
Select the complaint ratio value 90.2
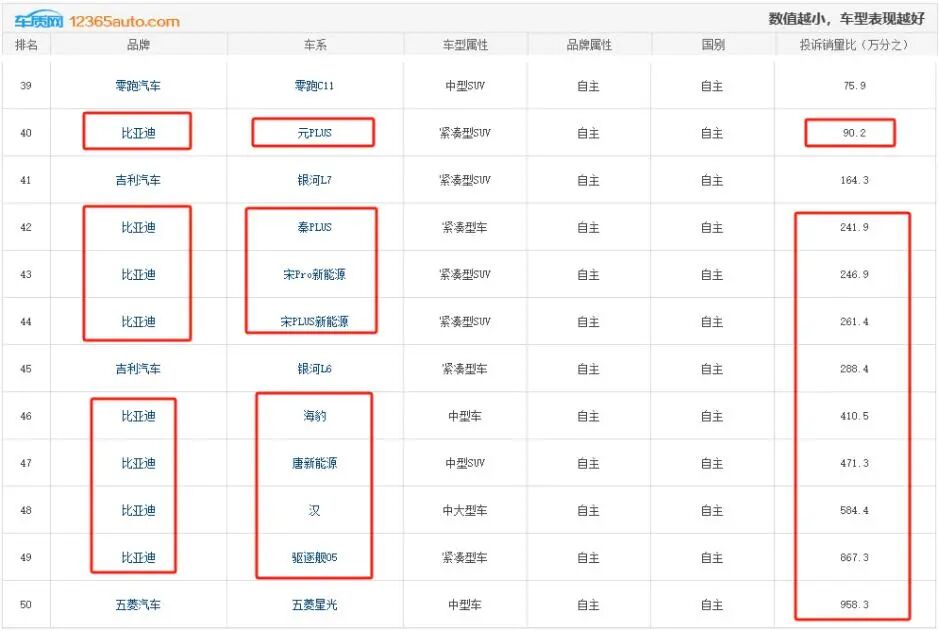[855, 133]
